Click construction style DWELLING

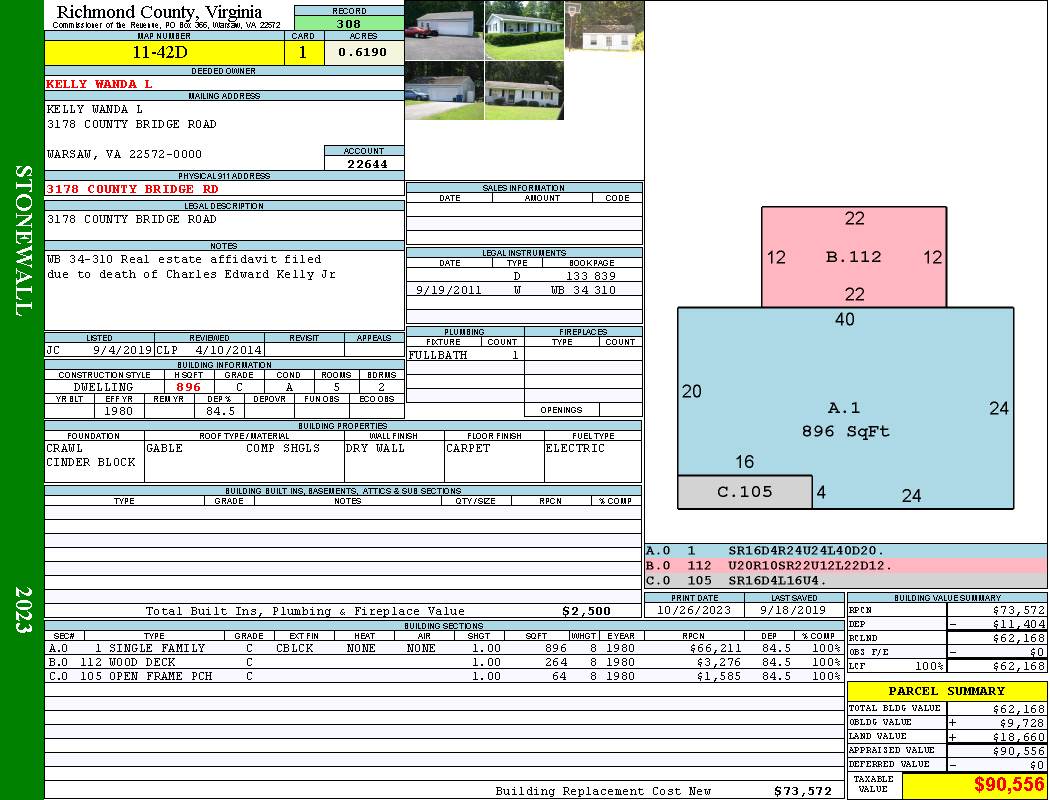pyautogui.click(x=103, y=387)
